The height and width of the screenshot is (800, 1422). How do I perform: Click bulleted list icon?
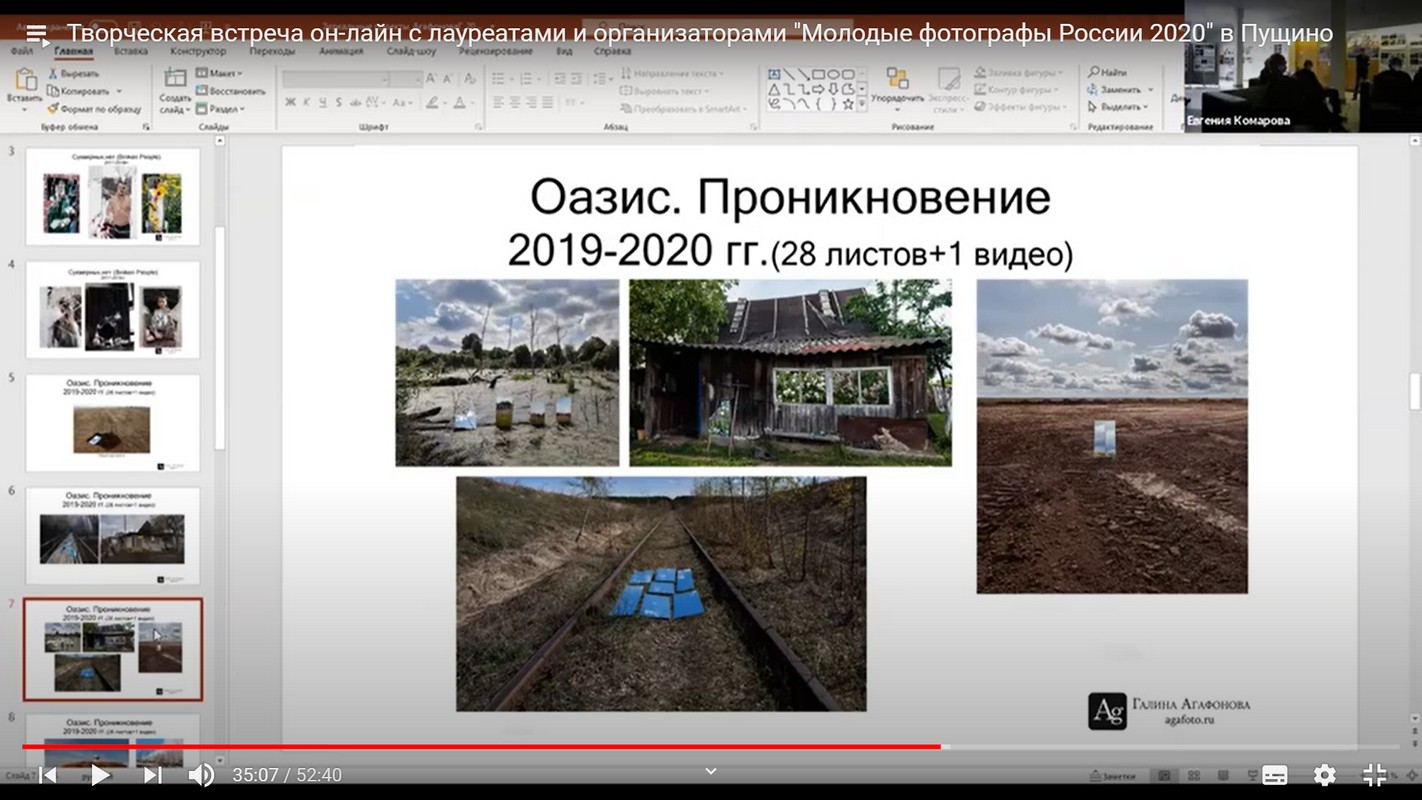click(499, 78)
